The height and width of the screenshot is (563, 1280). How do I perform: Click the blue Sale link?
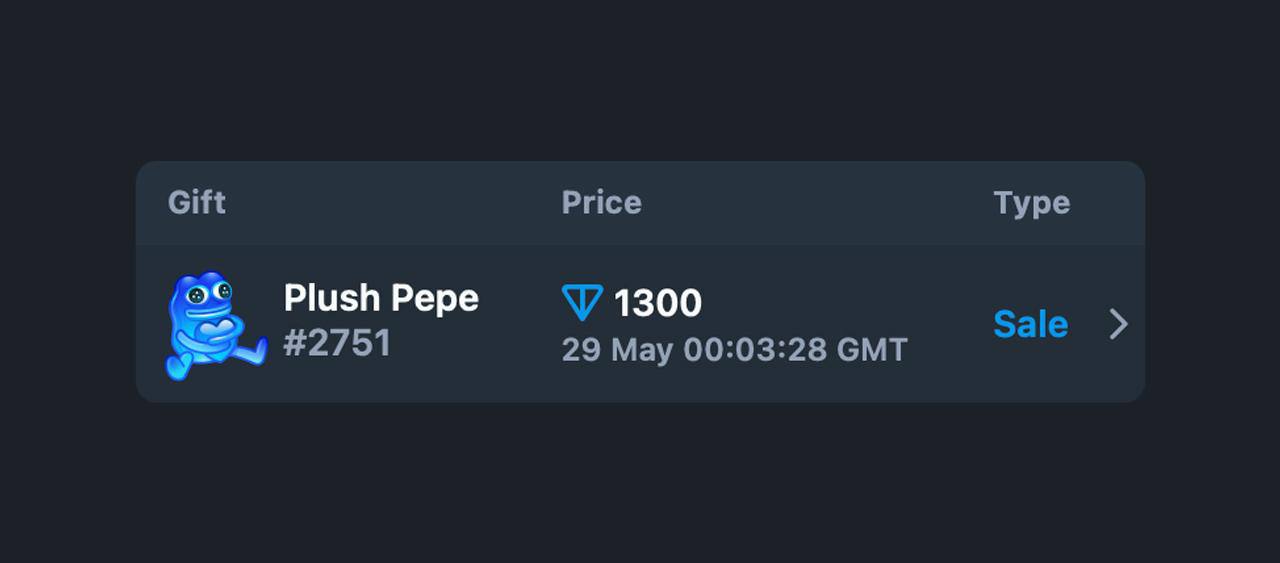coord(1030,324)
